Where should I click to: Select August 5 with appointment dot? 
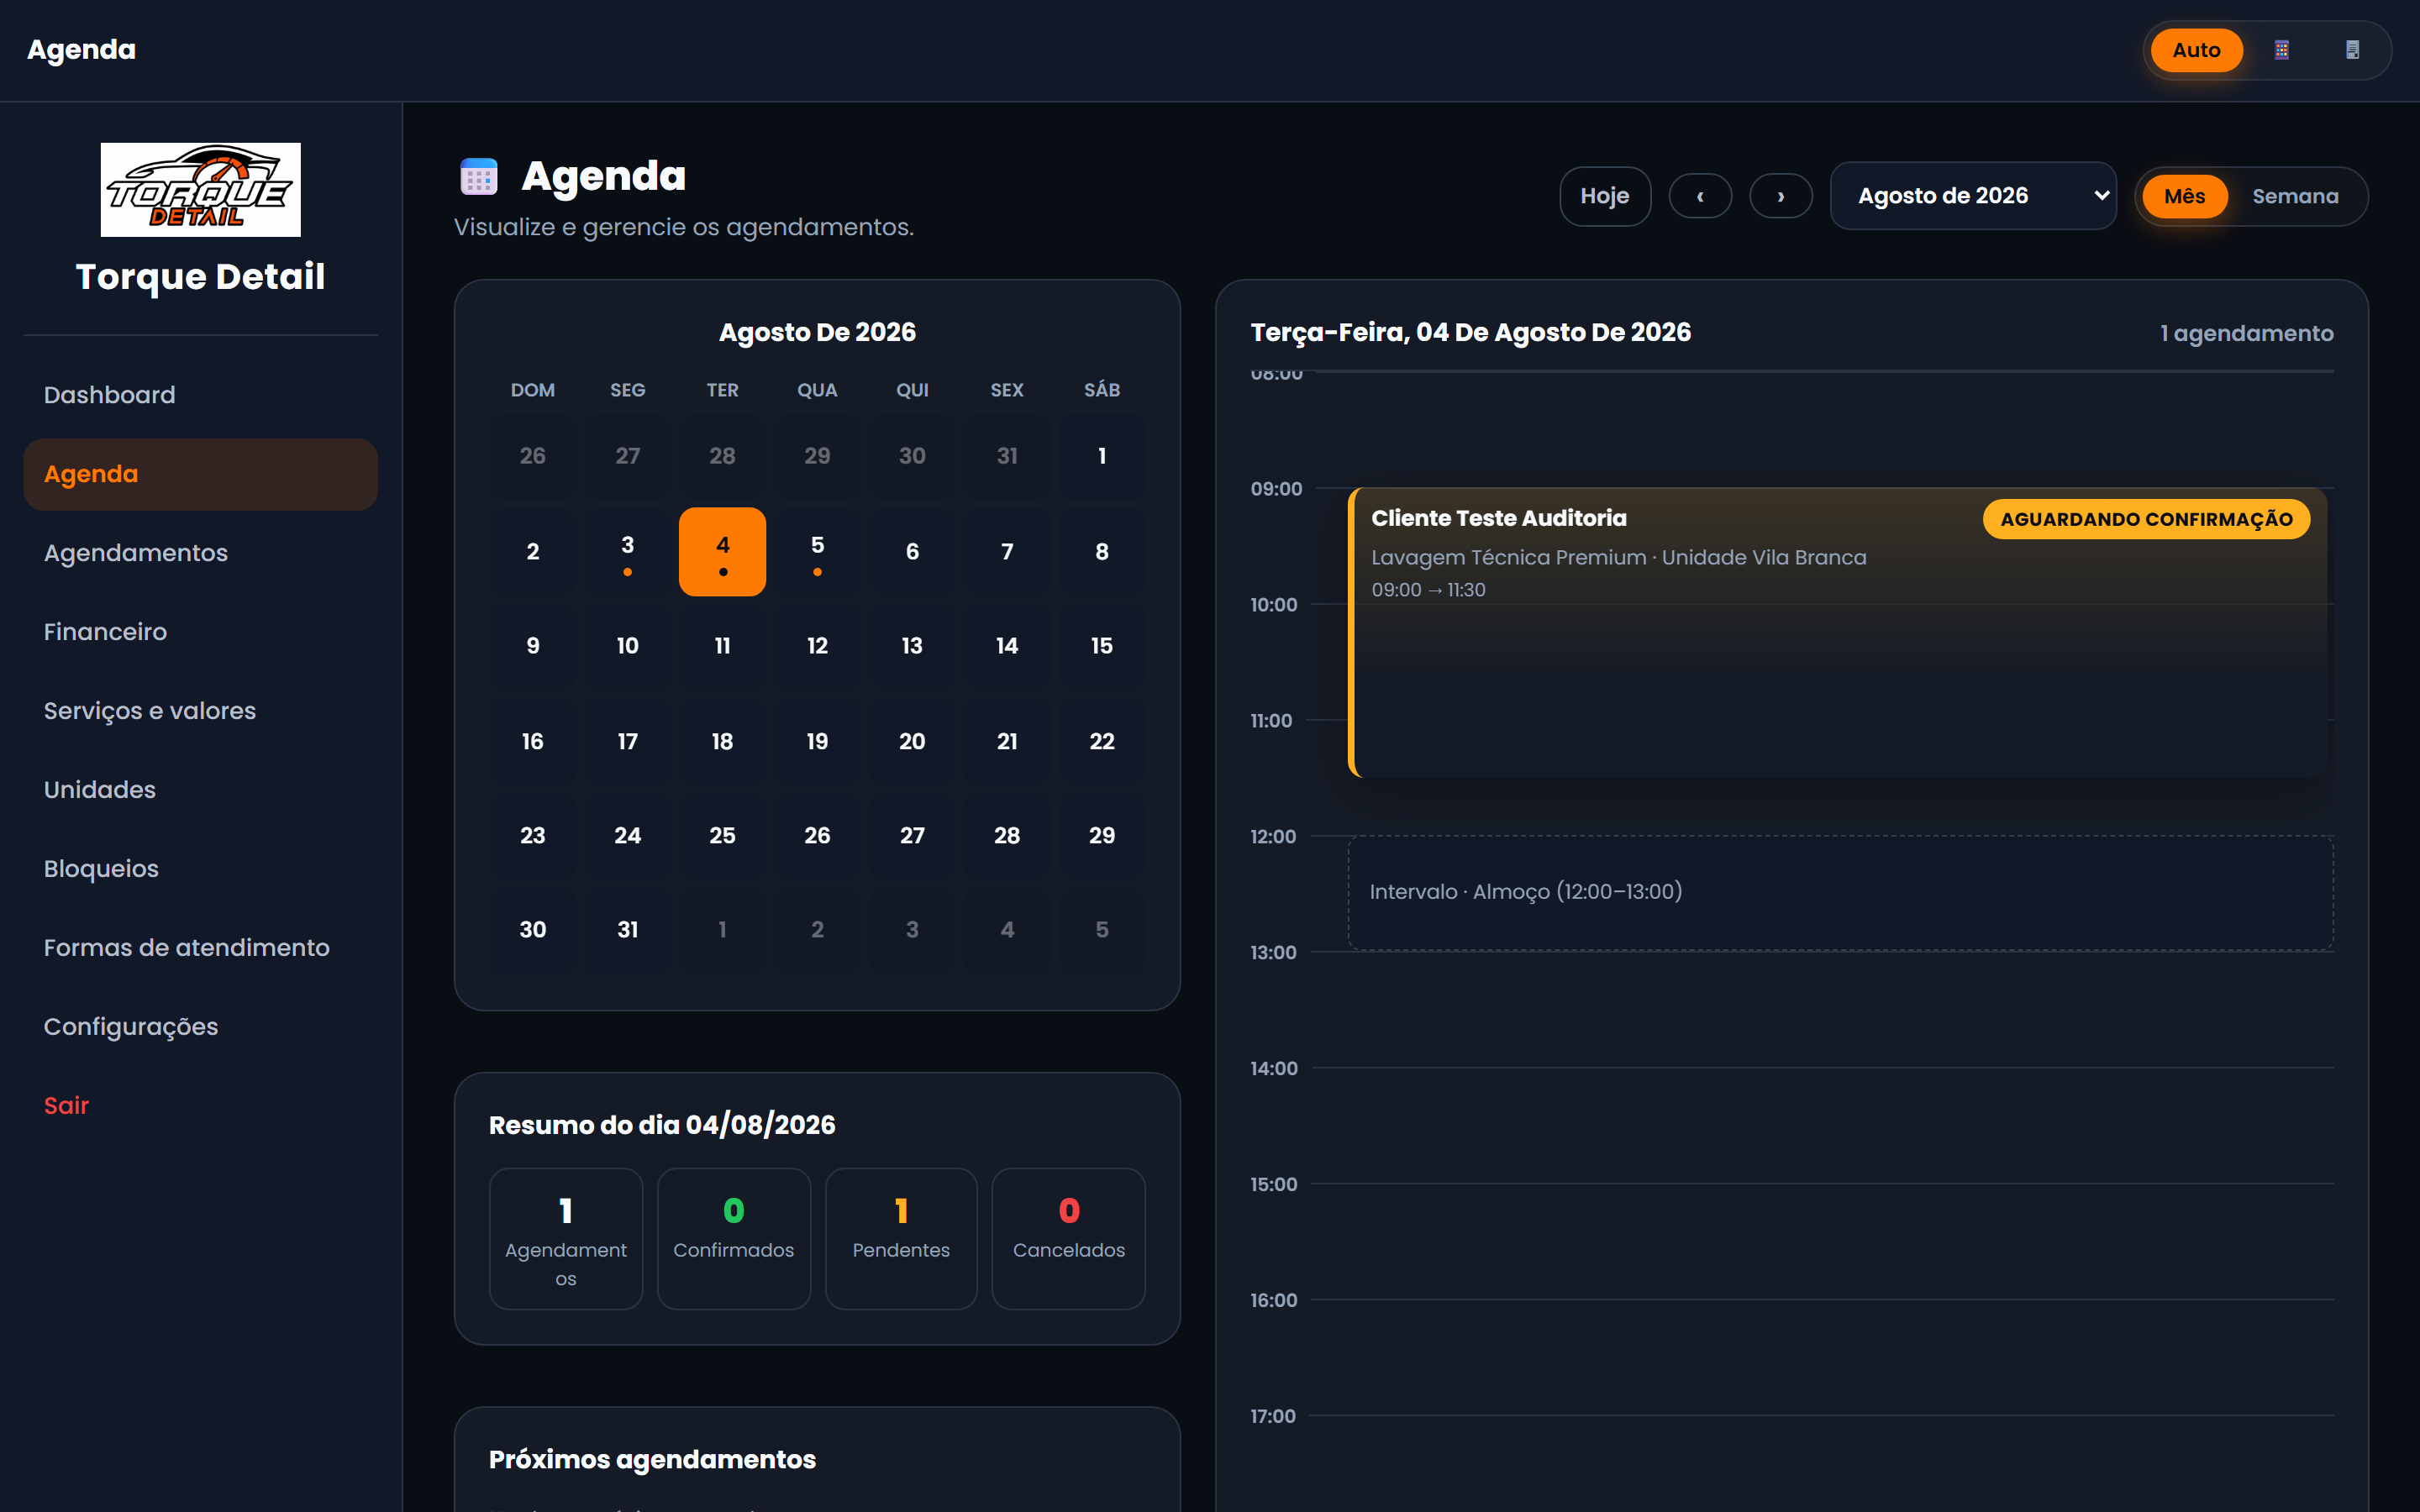pos(817,551)
